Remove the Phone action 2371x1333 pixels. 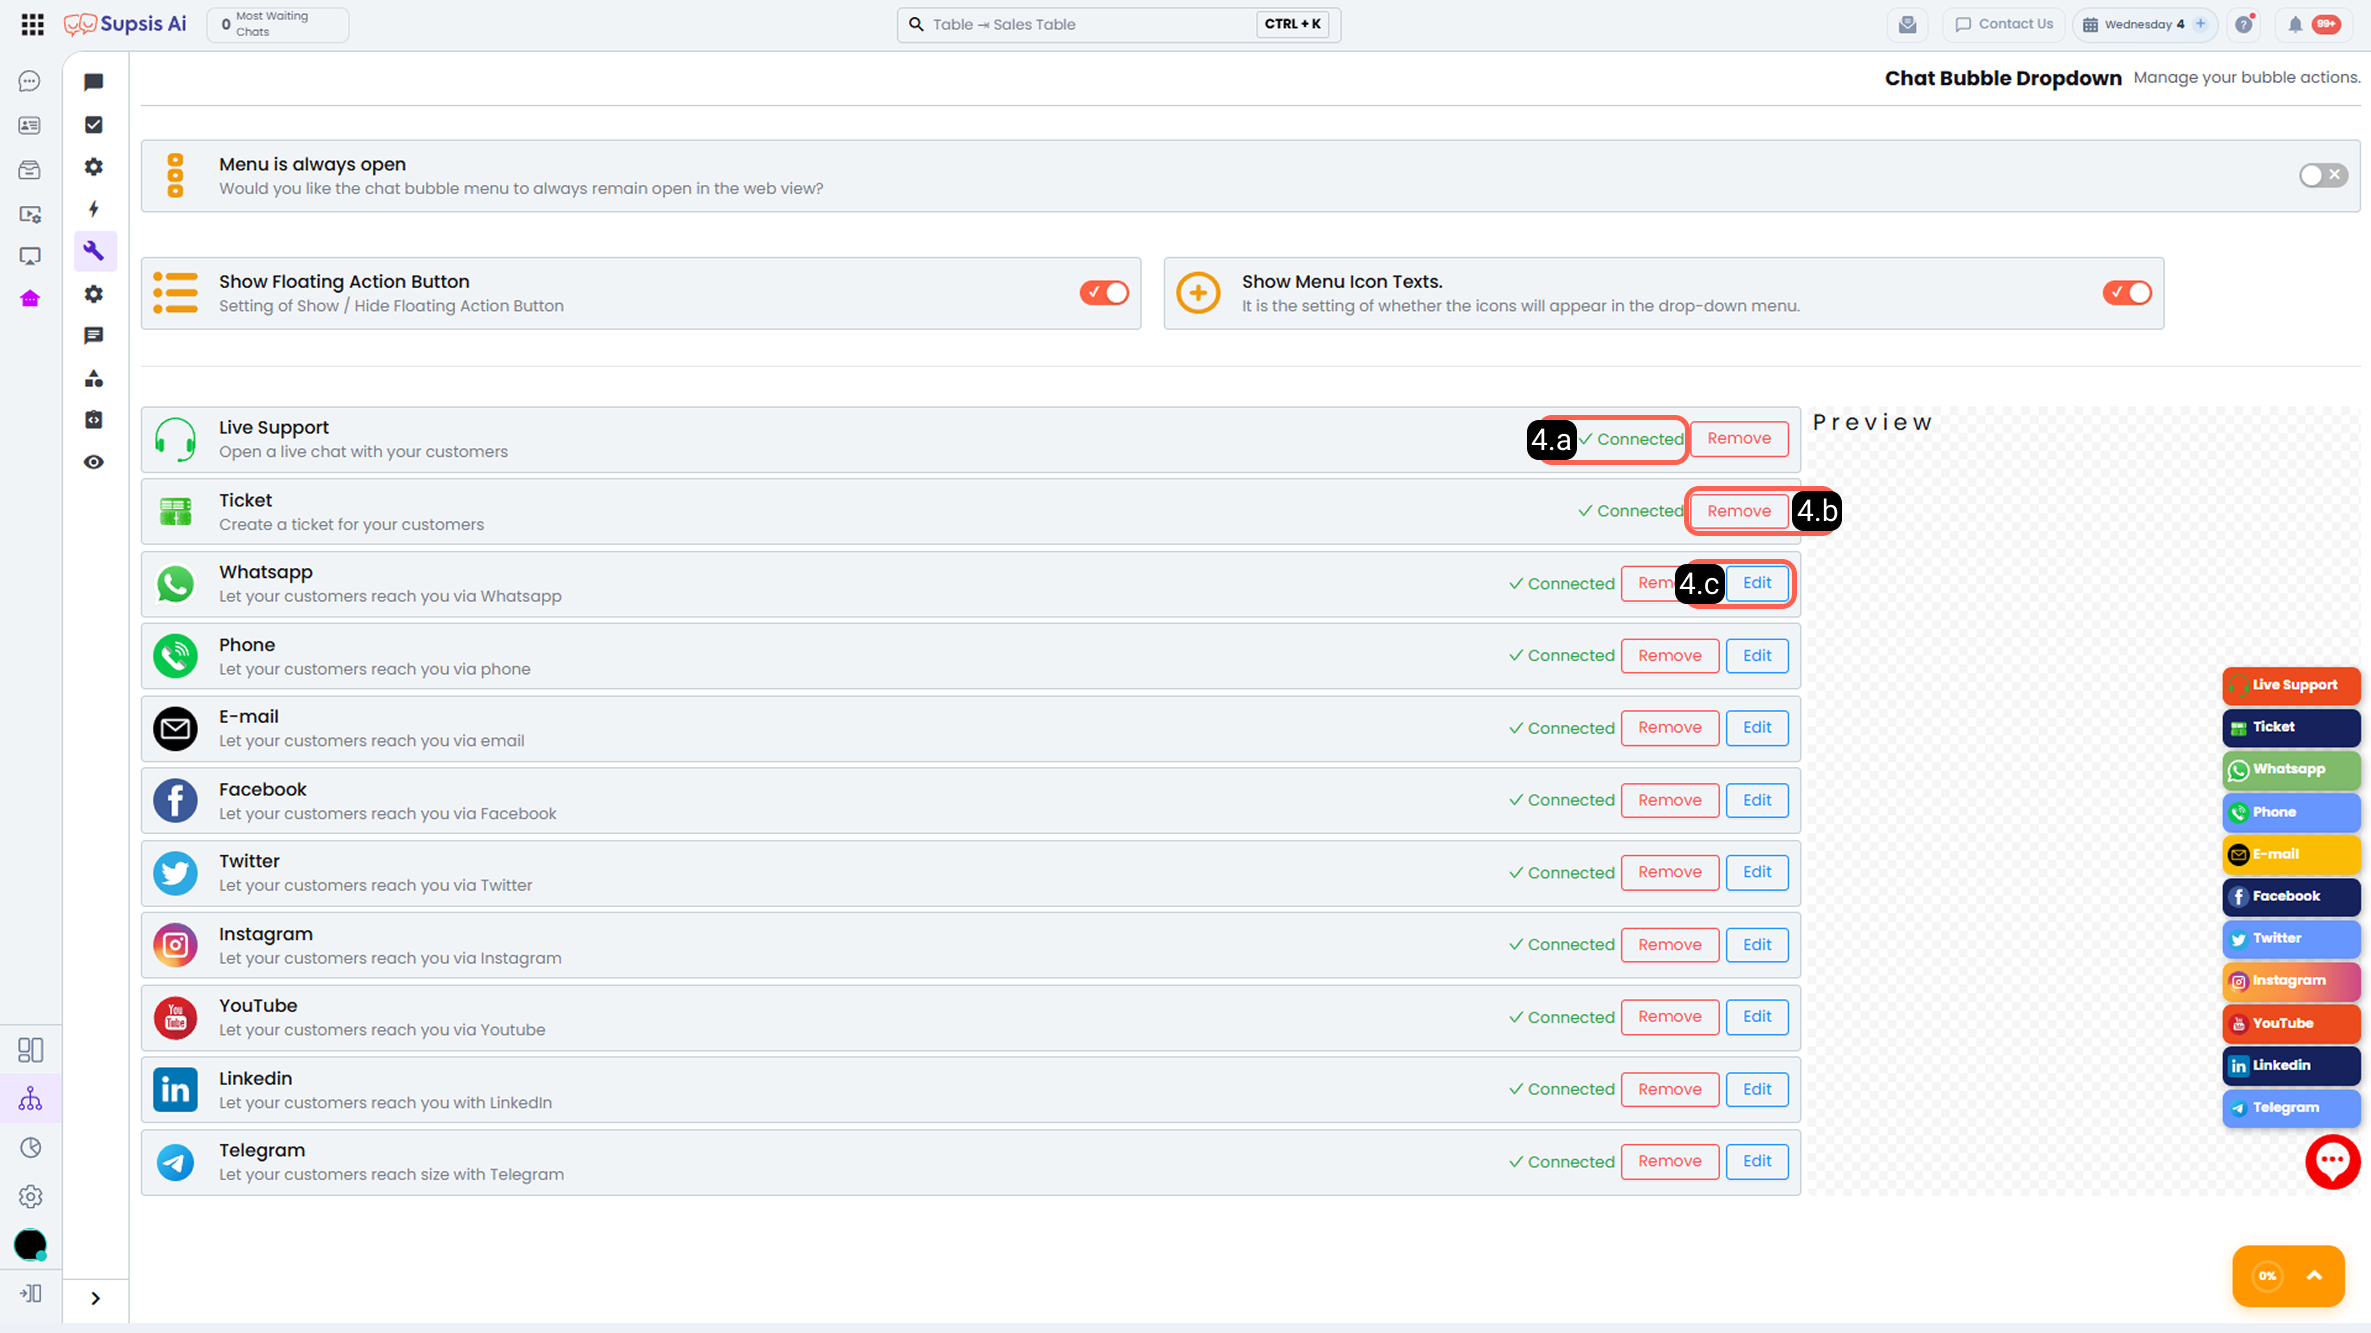pos(1670,656)
